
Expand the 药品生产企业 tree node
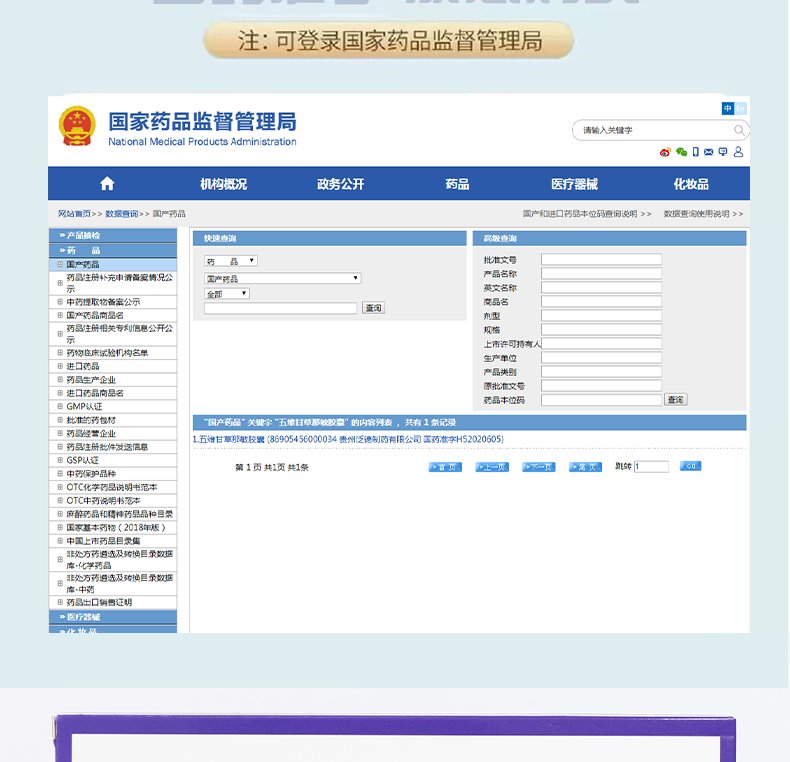(x=59, y=379)
